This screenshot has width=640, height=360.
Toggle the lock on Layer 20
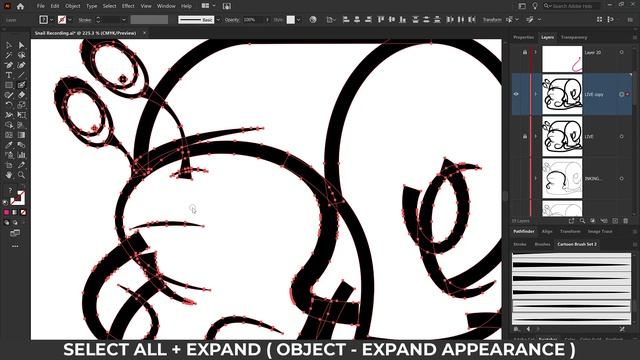tap(525, 52)
